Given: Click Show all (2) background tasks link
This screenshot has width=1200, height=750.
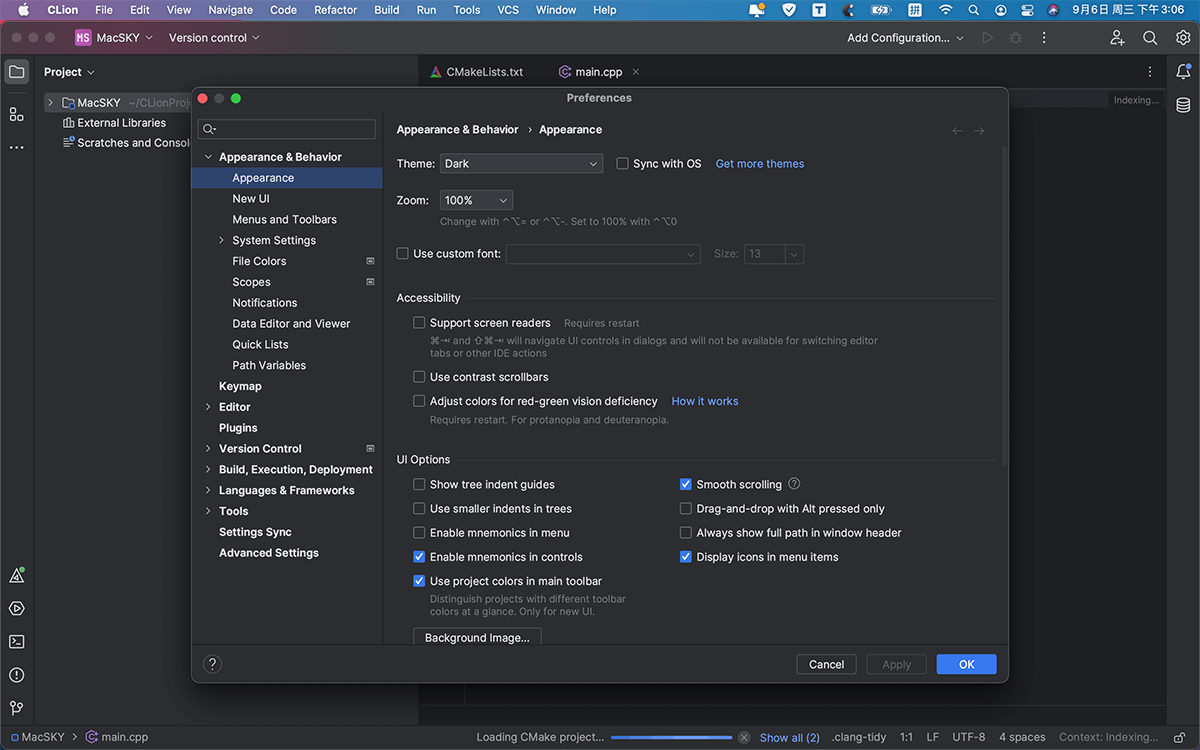Looking at the screenshot, I should [x=789, y=738].
